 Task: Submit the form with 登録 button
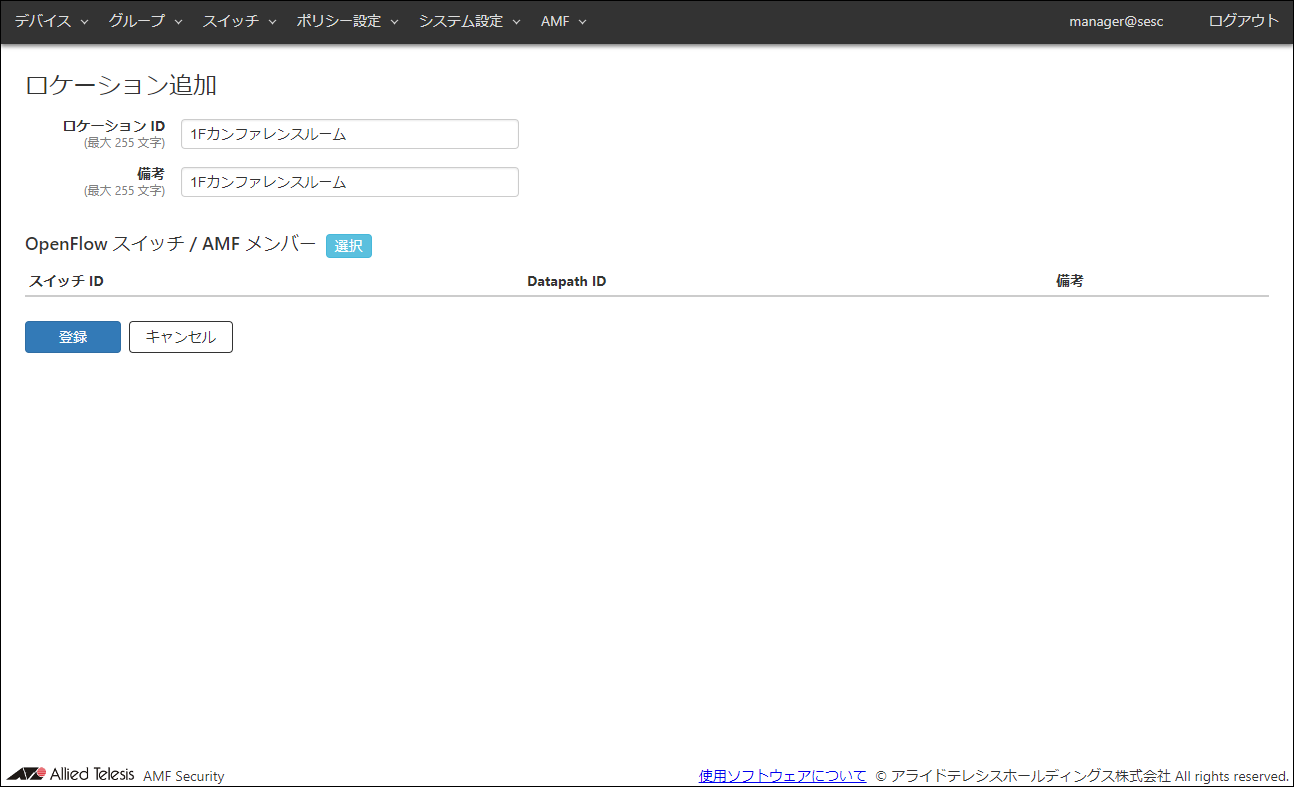[x=73, y=337]
